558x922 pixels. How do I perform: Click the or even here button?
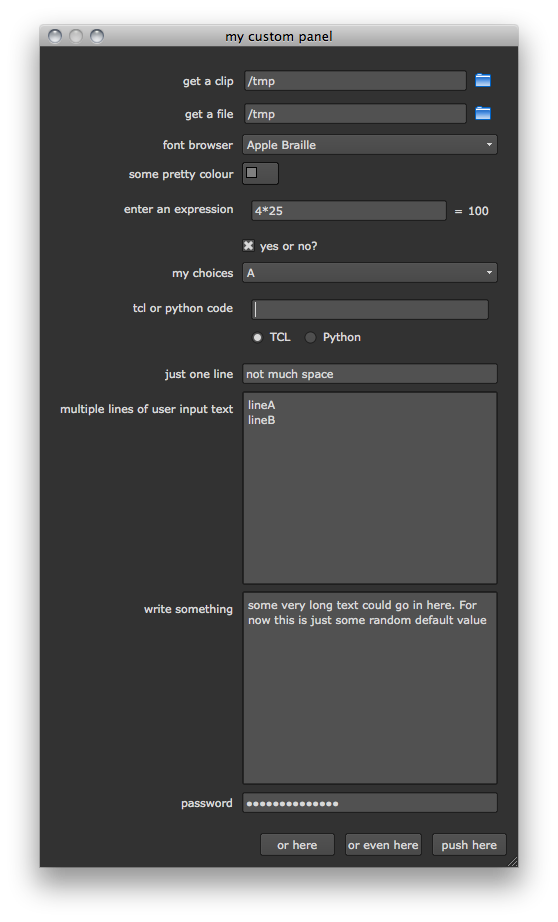tap(383, 845)
